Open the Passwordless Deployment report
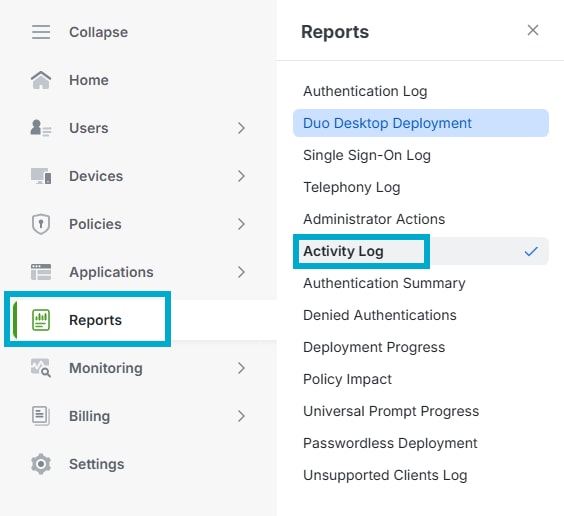The height and width of the screenshot is (516, 564). click(x=390, y=443)
